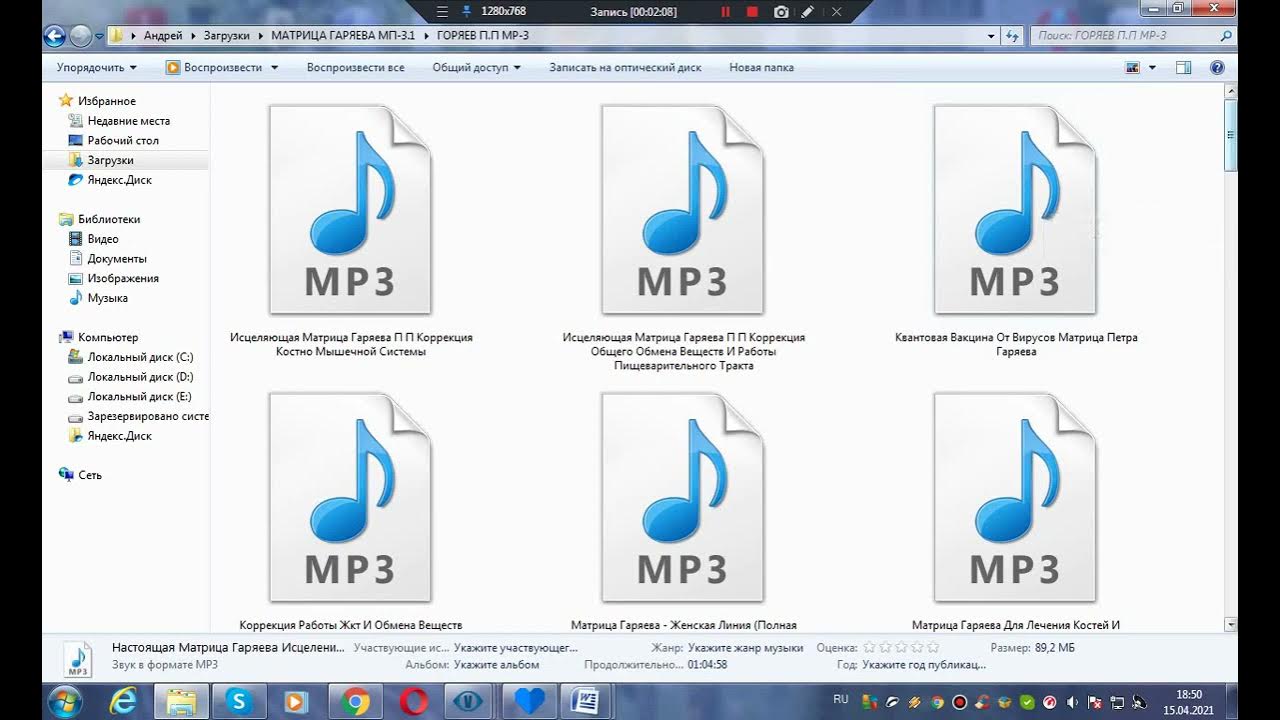This screenshot has width=1280, height=720.
Task: Click Записать на оптический диск
Action: tap(625, 68)
